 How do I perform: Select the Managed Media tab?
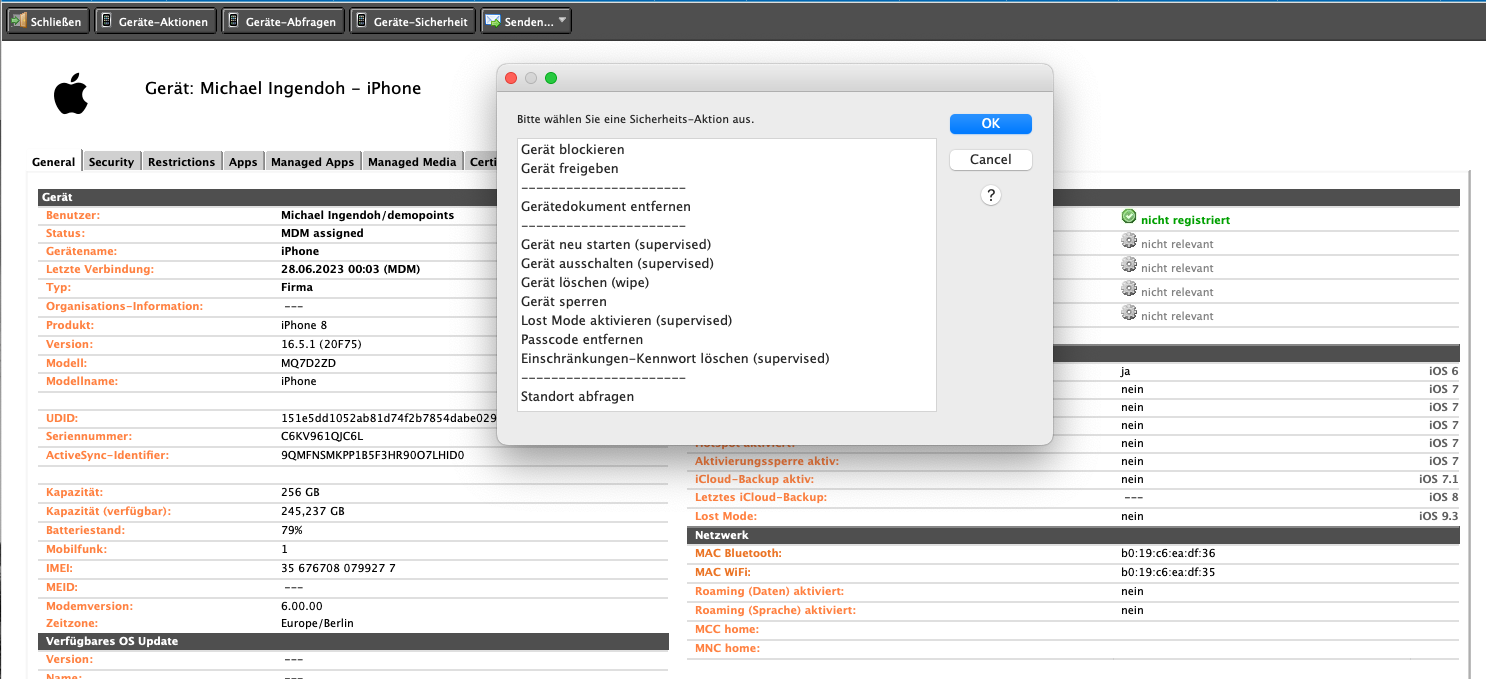click(x=412, y=162)
